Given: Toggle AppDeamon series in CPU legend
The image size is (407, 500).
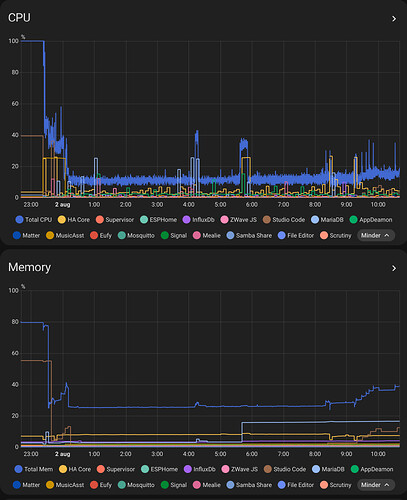Looking at the screenshot, I should pyautogui.click(x=371, y=220).
